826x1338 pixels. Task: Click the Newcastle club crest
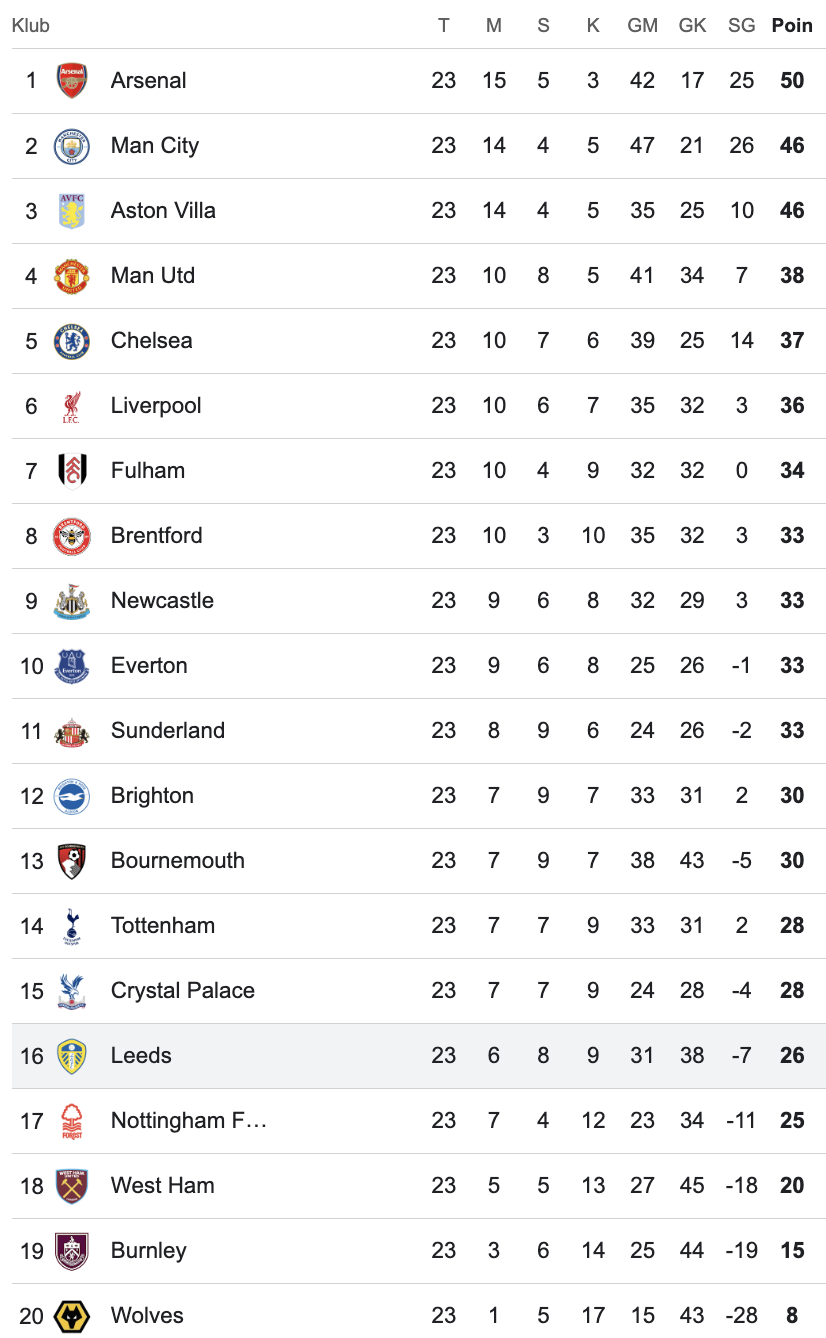coord(72,601)
